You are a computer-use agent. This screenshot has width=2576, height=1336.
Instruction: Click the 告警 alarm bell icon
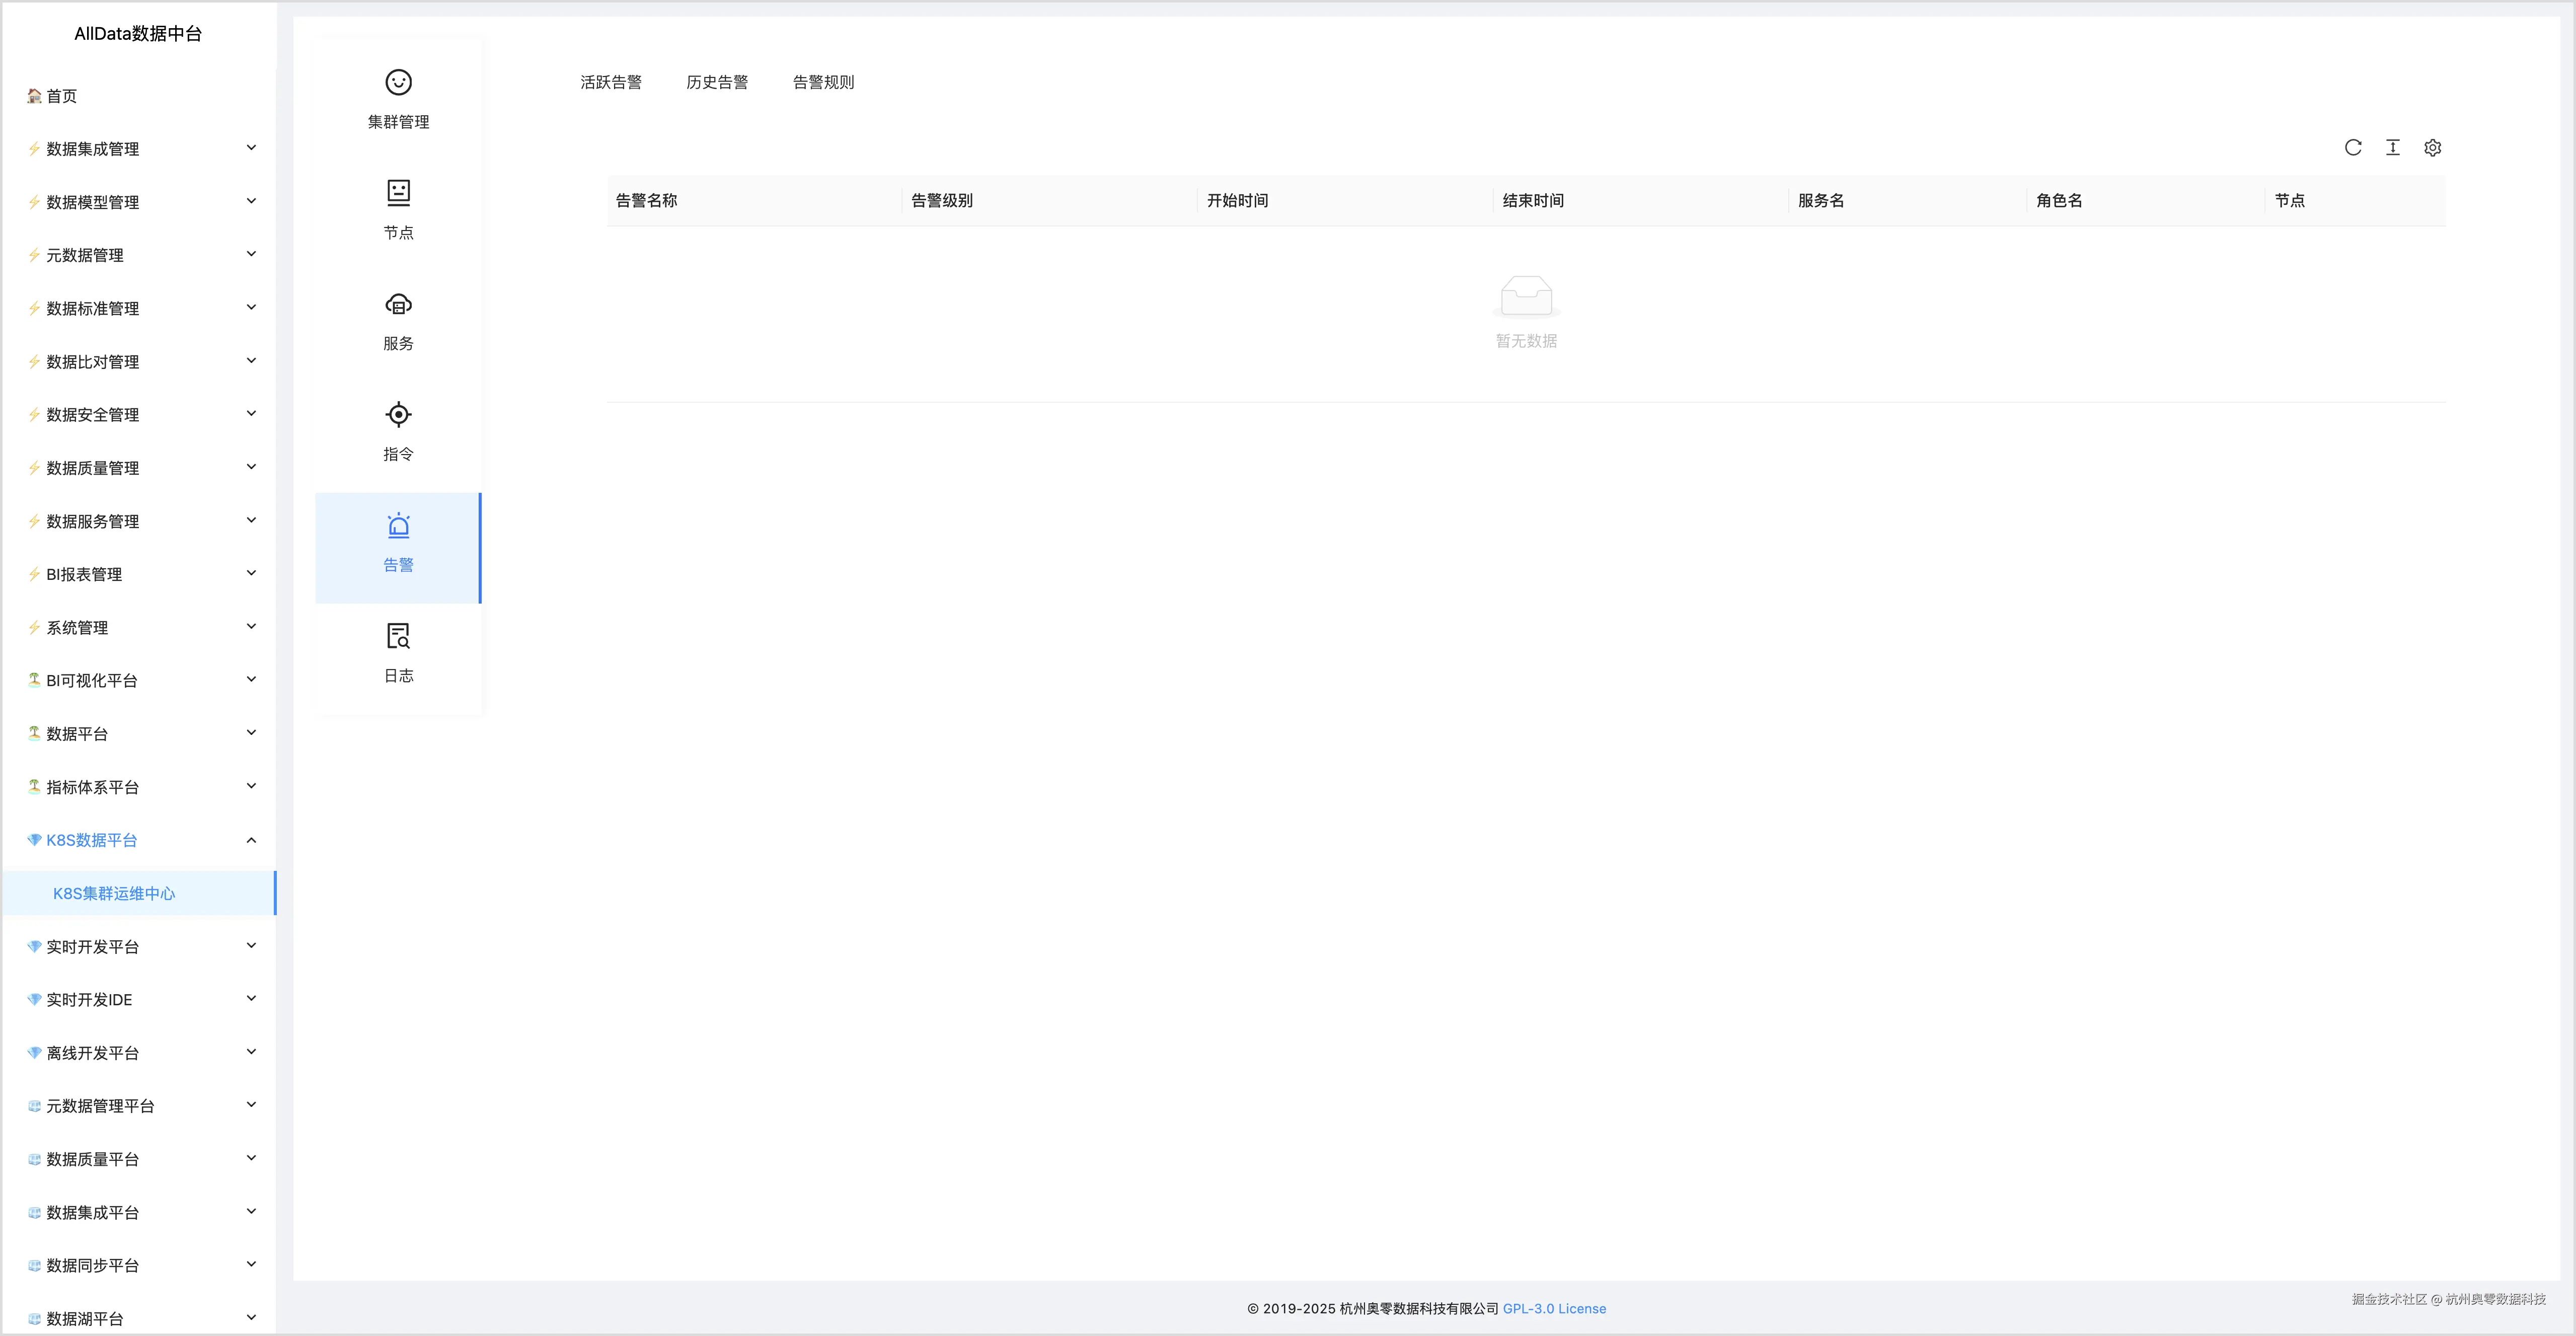[398, 526]
